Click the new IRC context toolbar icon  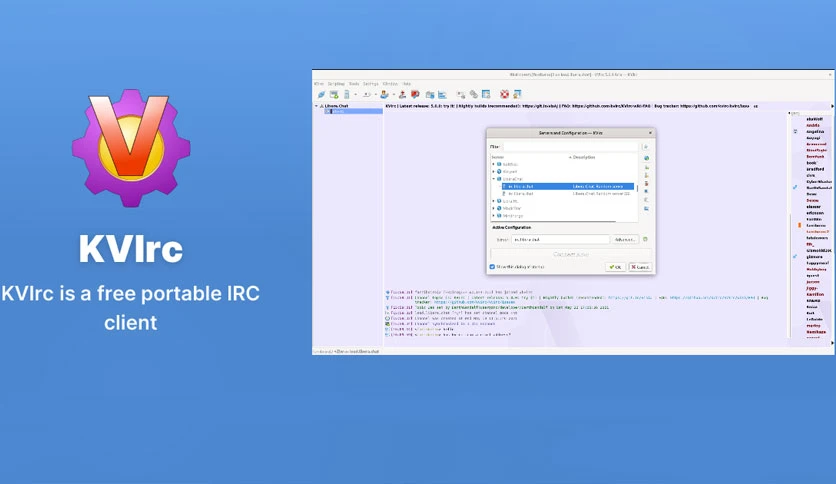[x=334, y=94]
